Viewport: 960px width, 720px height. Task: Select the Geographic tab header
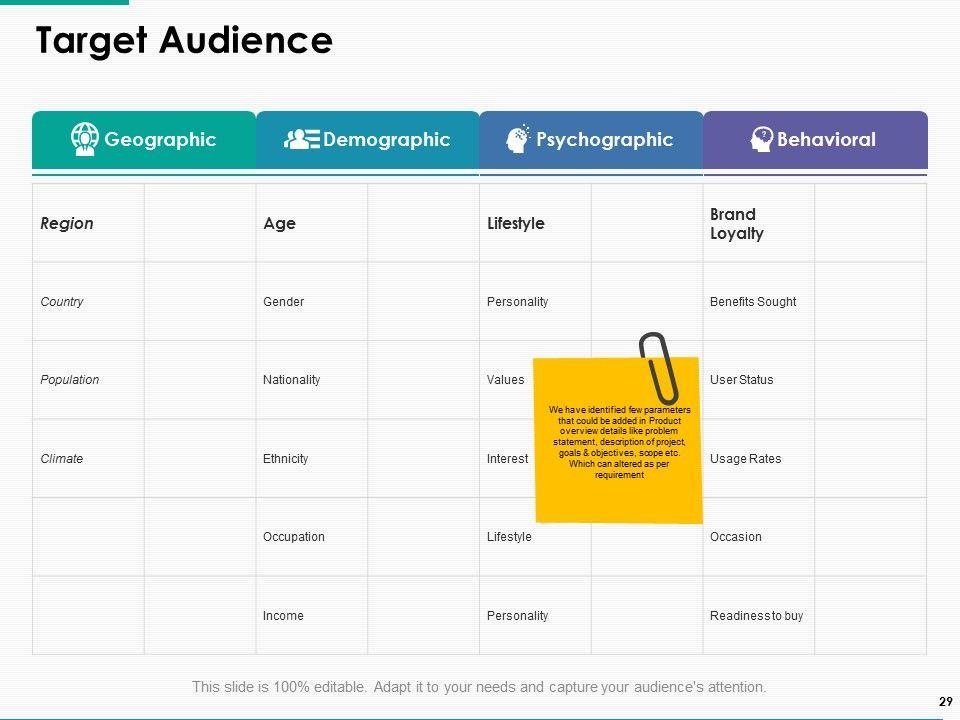144,140
